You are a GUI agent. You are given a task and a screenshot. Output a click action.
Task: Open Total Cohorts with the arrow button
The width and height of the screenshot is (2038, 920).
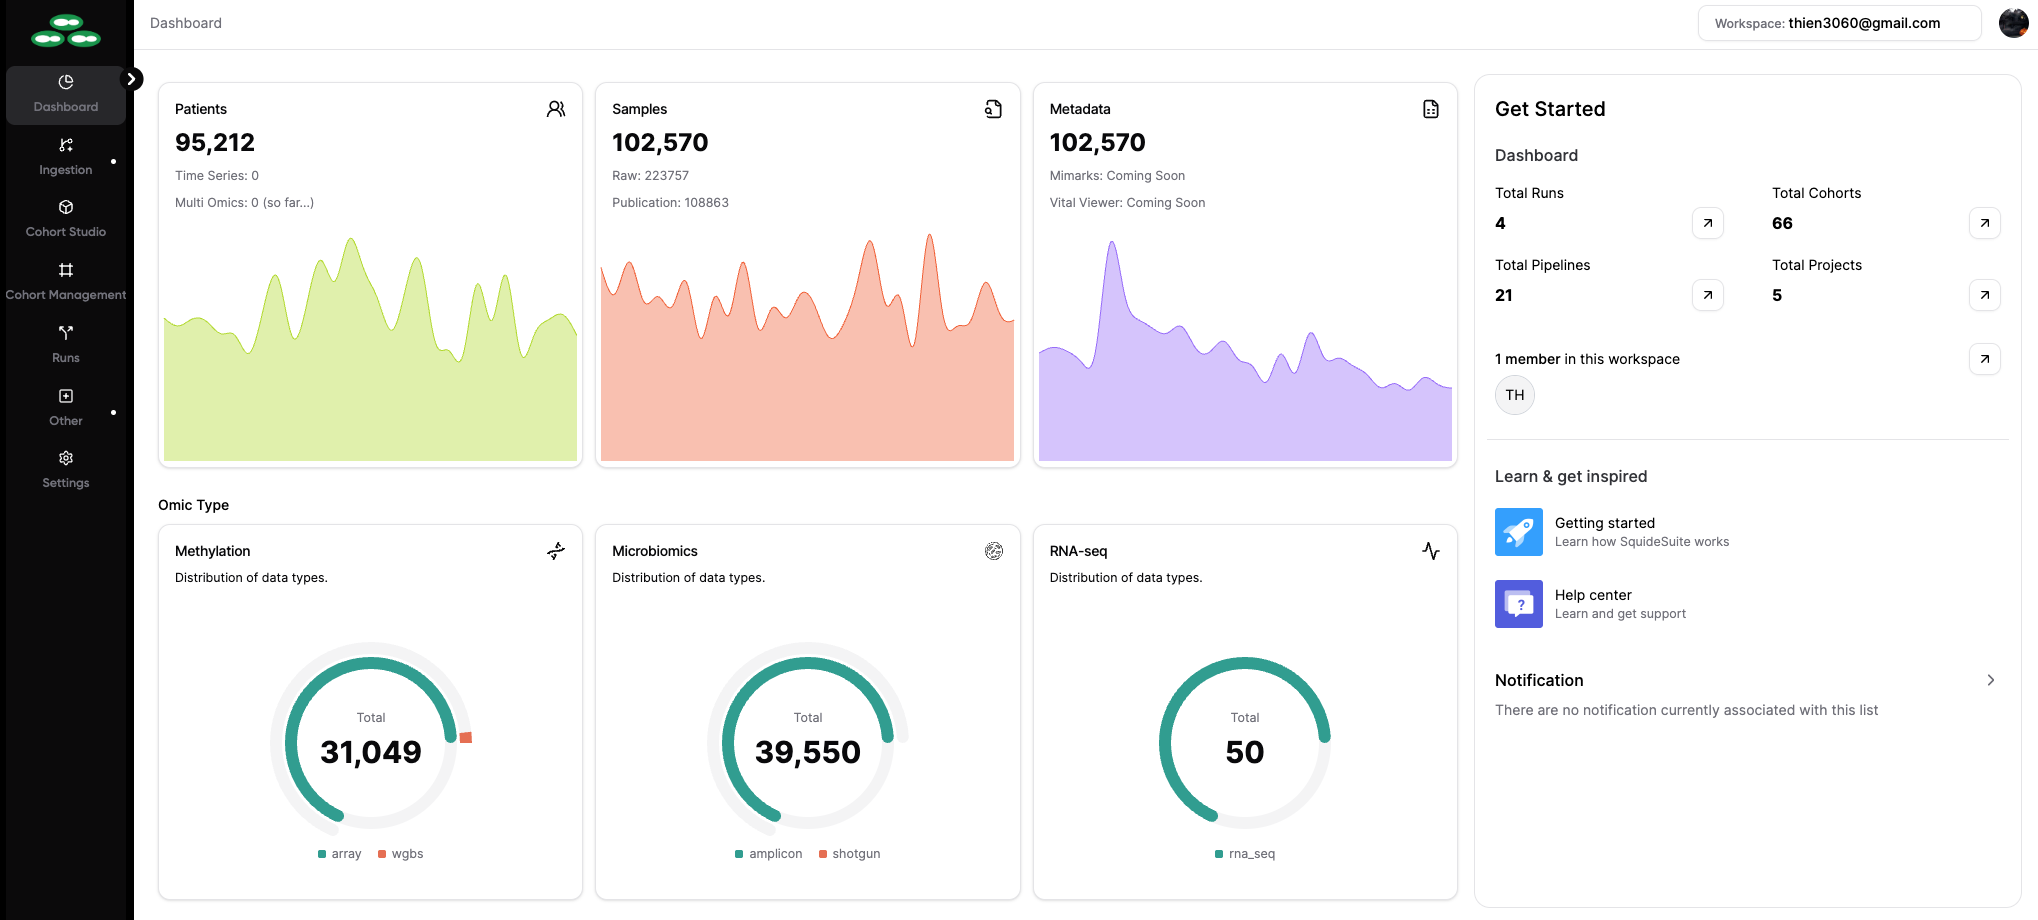(1985, 223)
